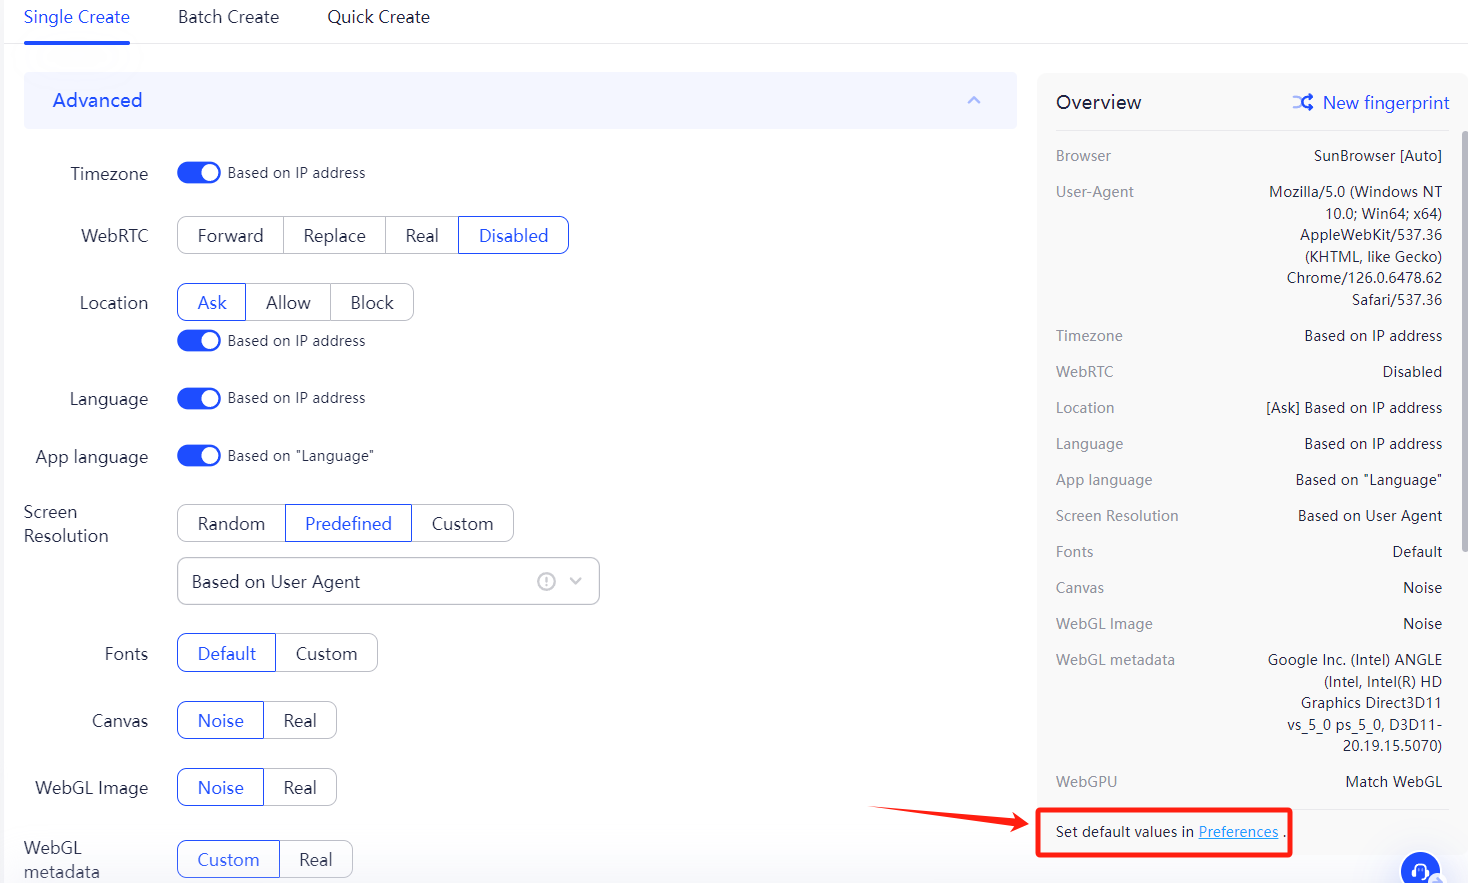Switch WebGL metadata to Real
1468x883 pixels.
pos(315,858)
